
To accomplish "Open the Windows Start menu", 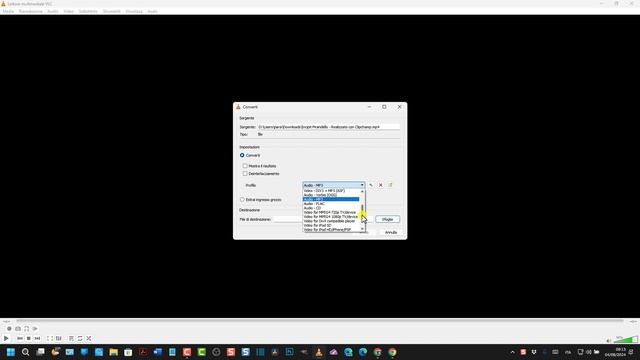I will (11, 352).
